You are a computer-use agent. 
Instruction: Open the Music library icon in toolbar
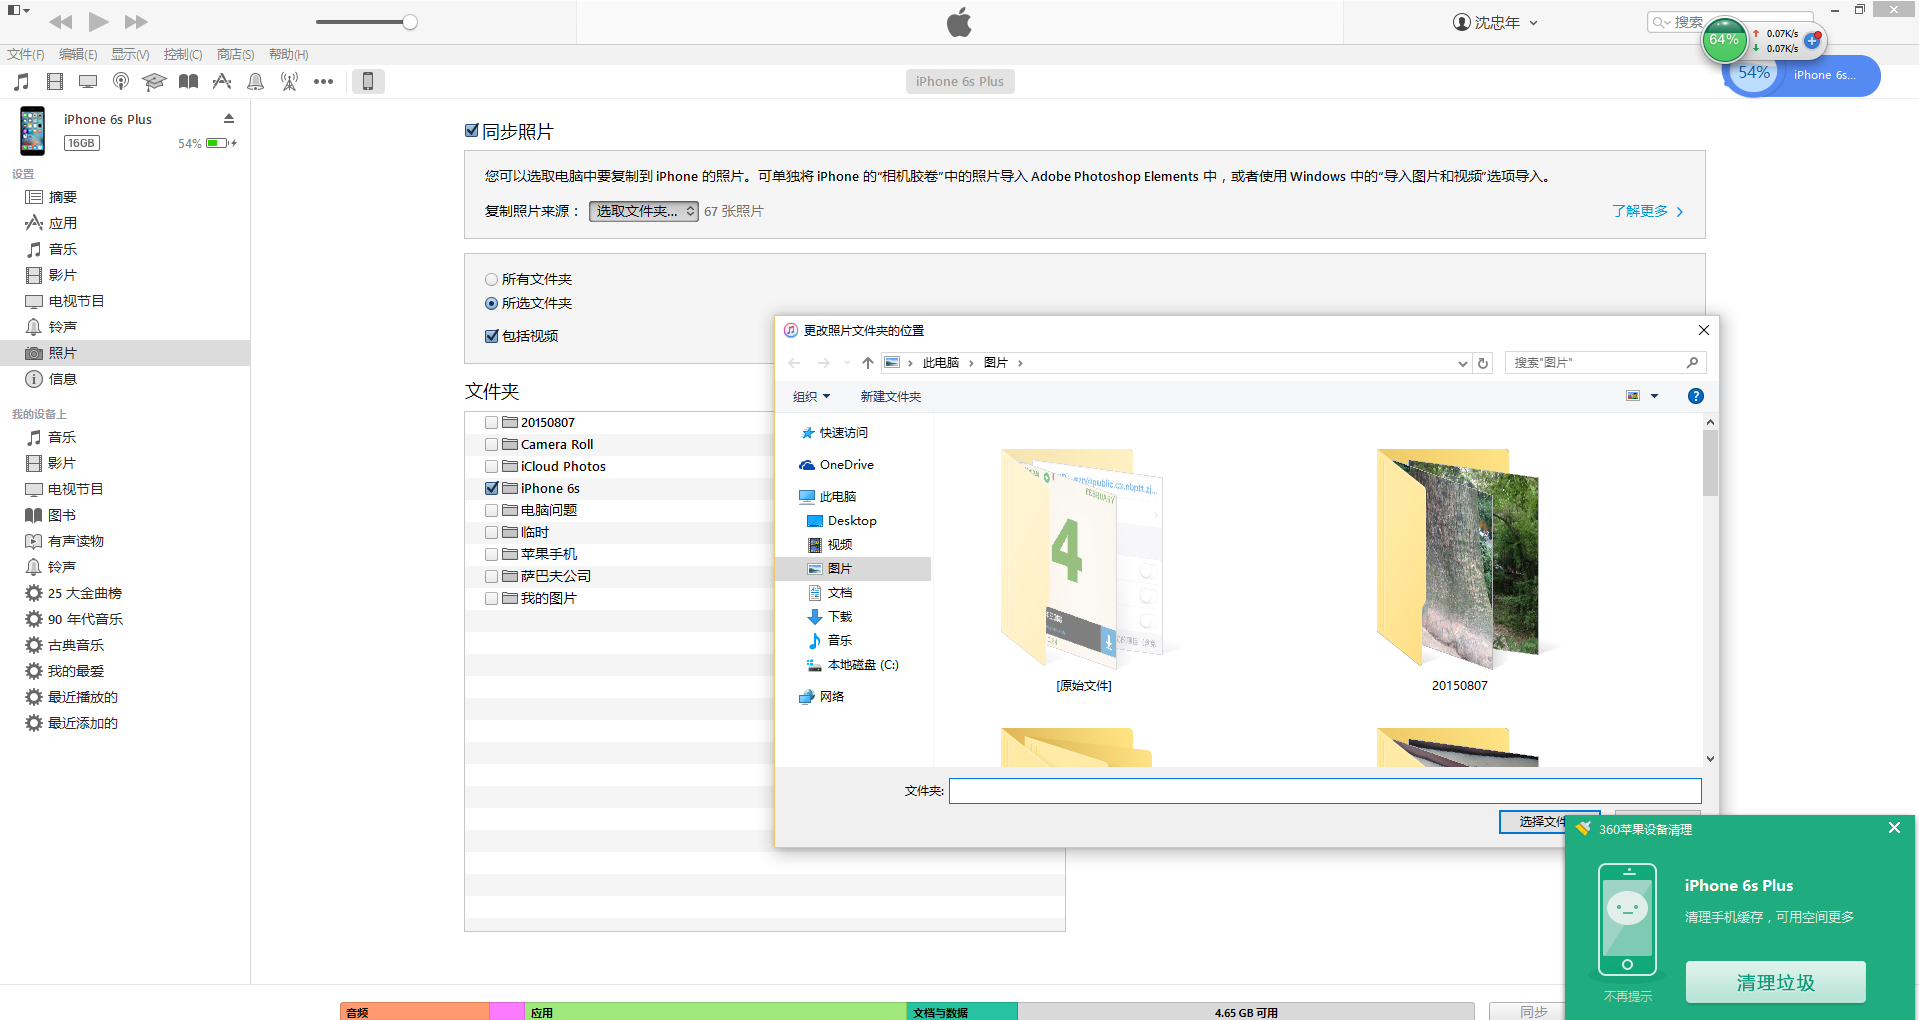tap(22, 82)
